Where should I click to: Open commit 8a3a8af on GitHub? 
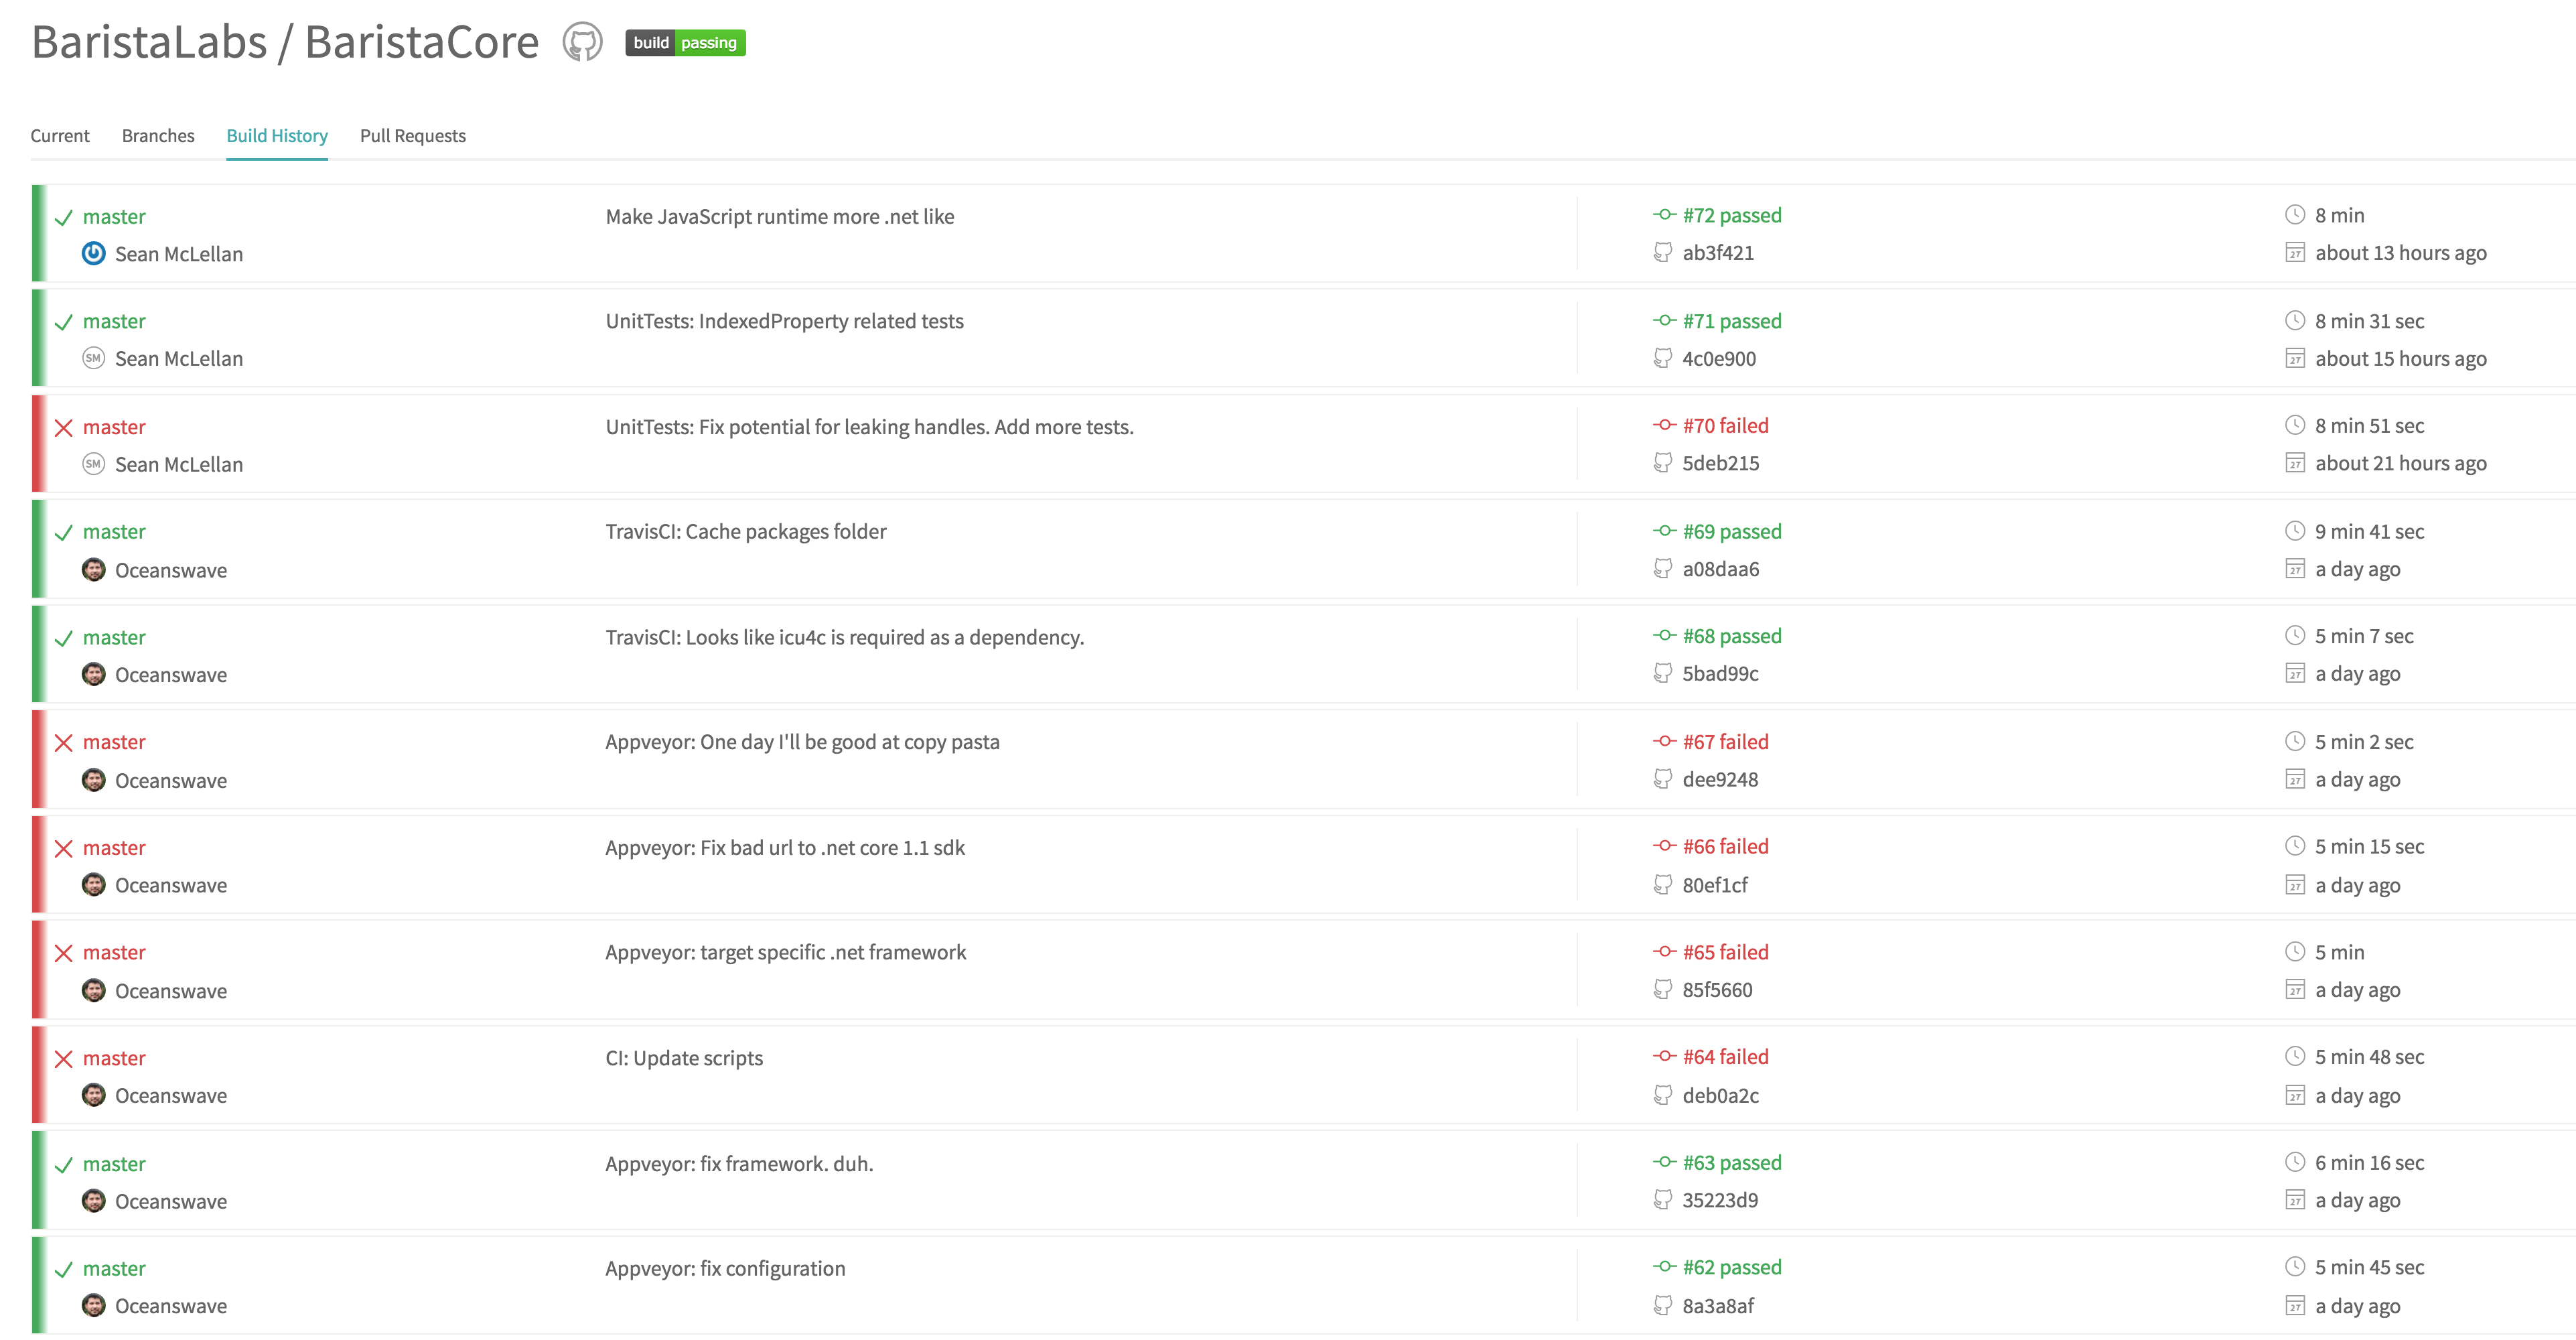point(1718,1306)
